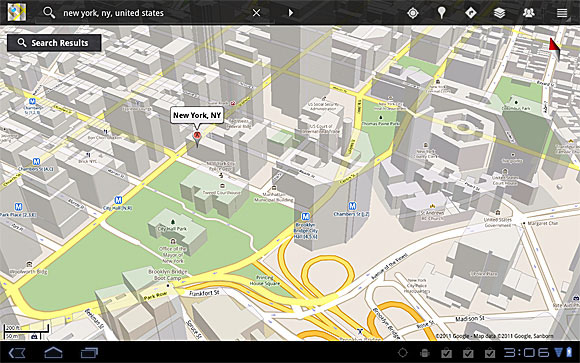Open the map Layers icon
580x363 pixels.
point(499,13)
